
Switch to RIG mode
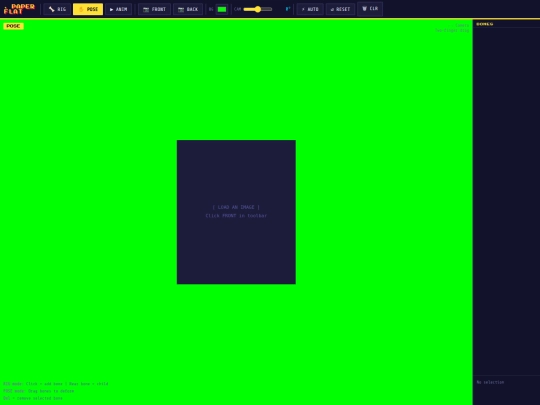pyautogui.click(x=57, y=9)
